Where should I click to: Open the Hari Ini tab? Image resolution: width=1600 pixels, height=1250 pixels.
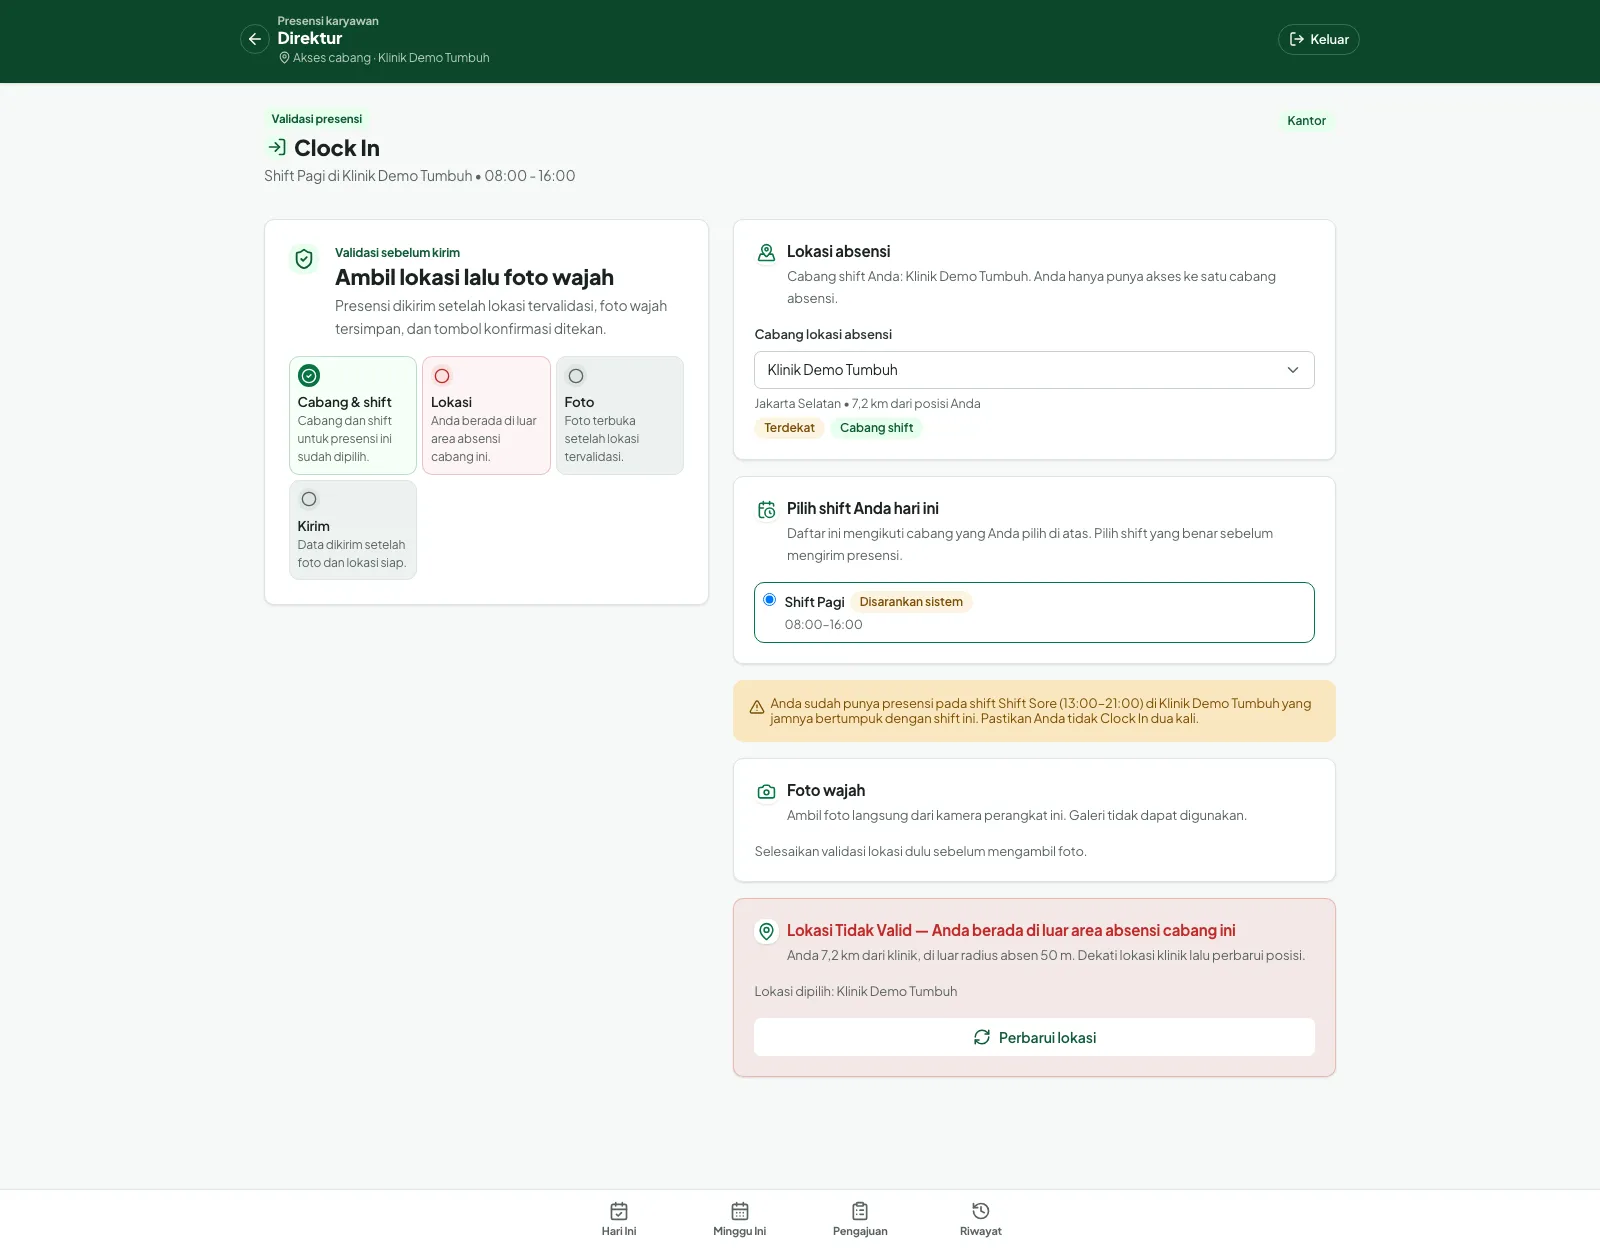(619, 1219)
